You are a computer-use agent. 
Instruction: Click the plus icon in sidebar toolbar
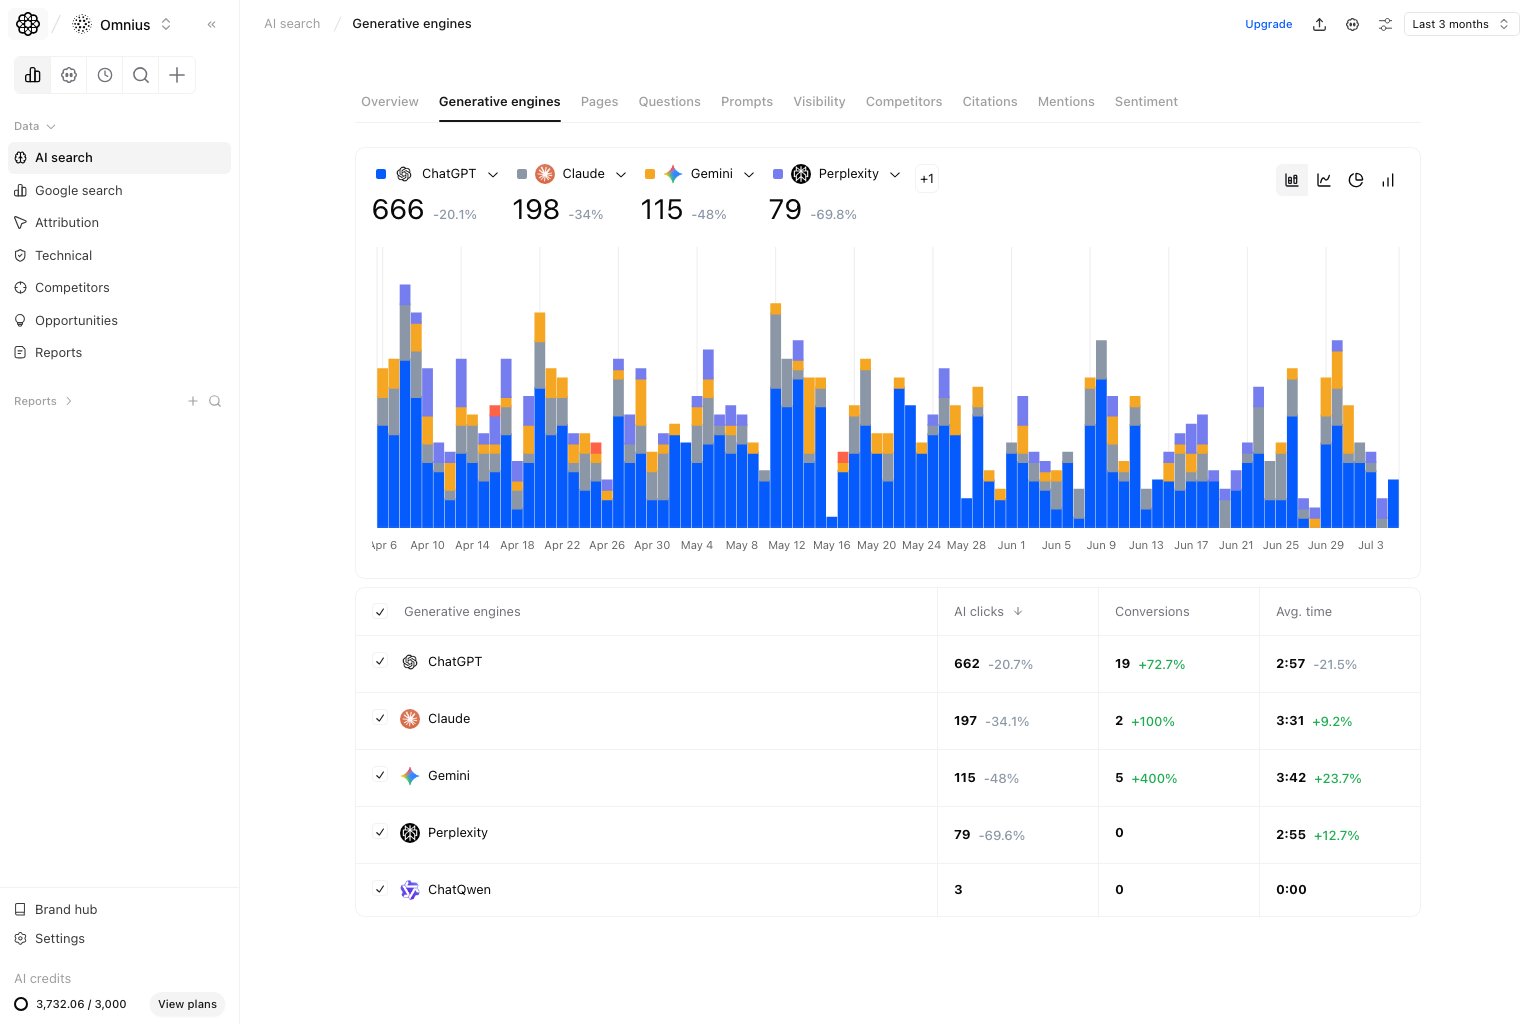[177, 75]
